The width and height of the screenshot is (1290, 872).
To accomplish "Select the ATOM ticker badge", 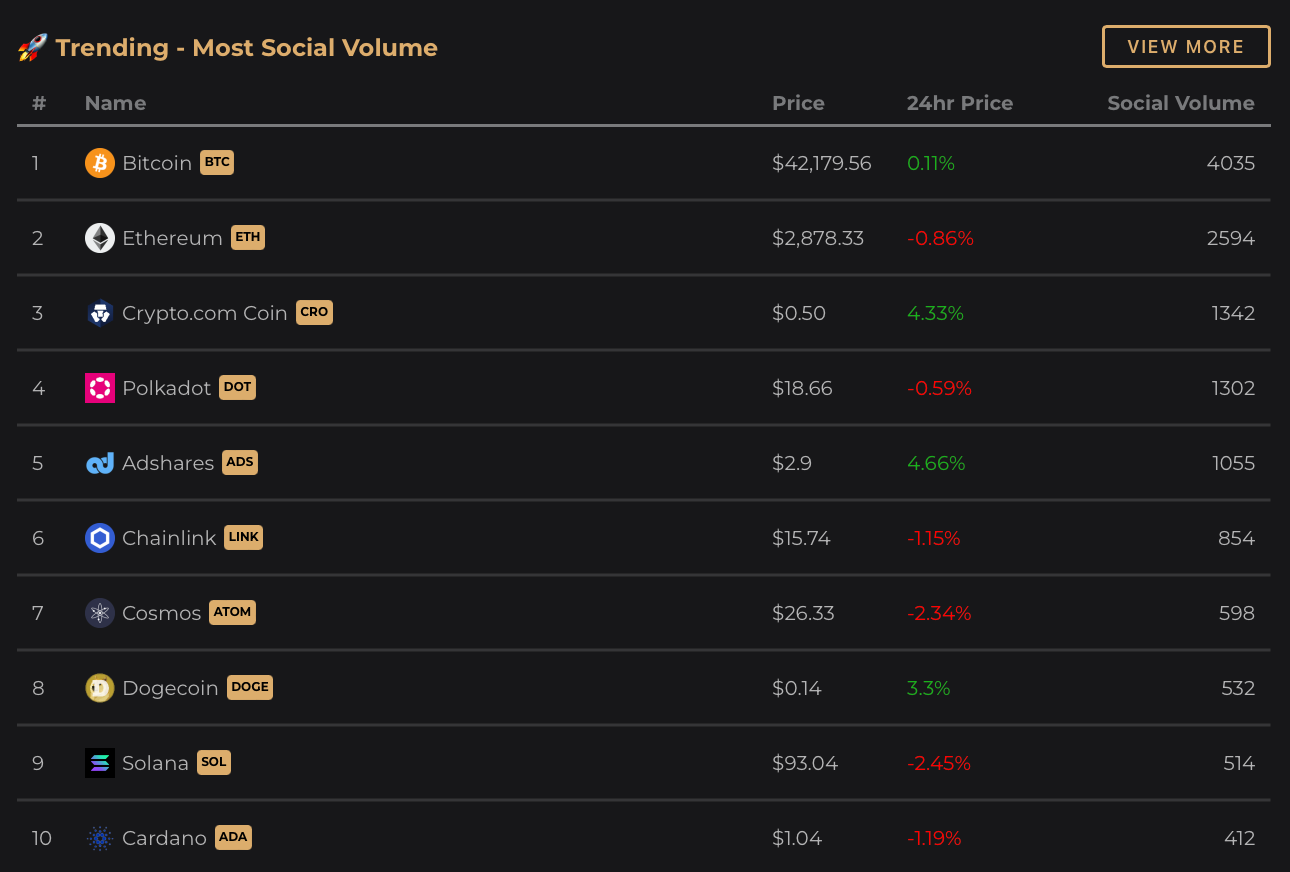I will tap(233, 612).
